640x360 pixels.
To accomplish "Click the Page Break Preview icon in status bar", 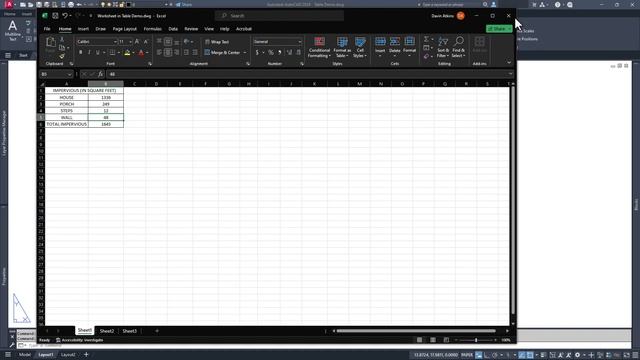I will 446,340.
